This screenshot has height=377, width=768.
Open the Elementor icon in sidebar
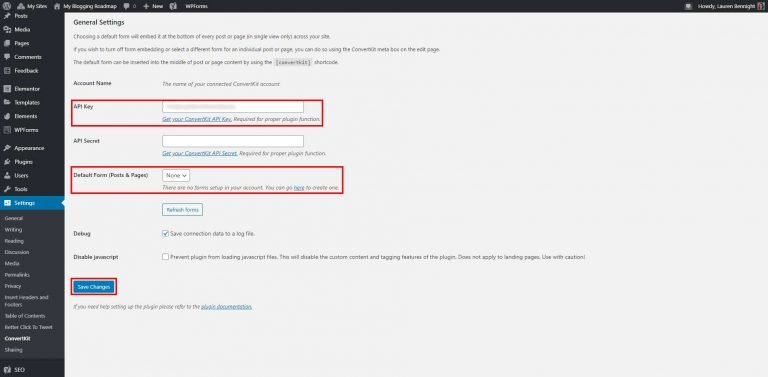click(7, 89)
